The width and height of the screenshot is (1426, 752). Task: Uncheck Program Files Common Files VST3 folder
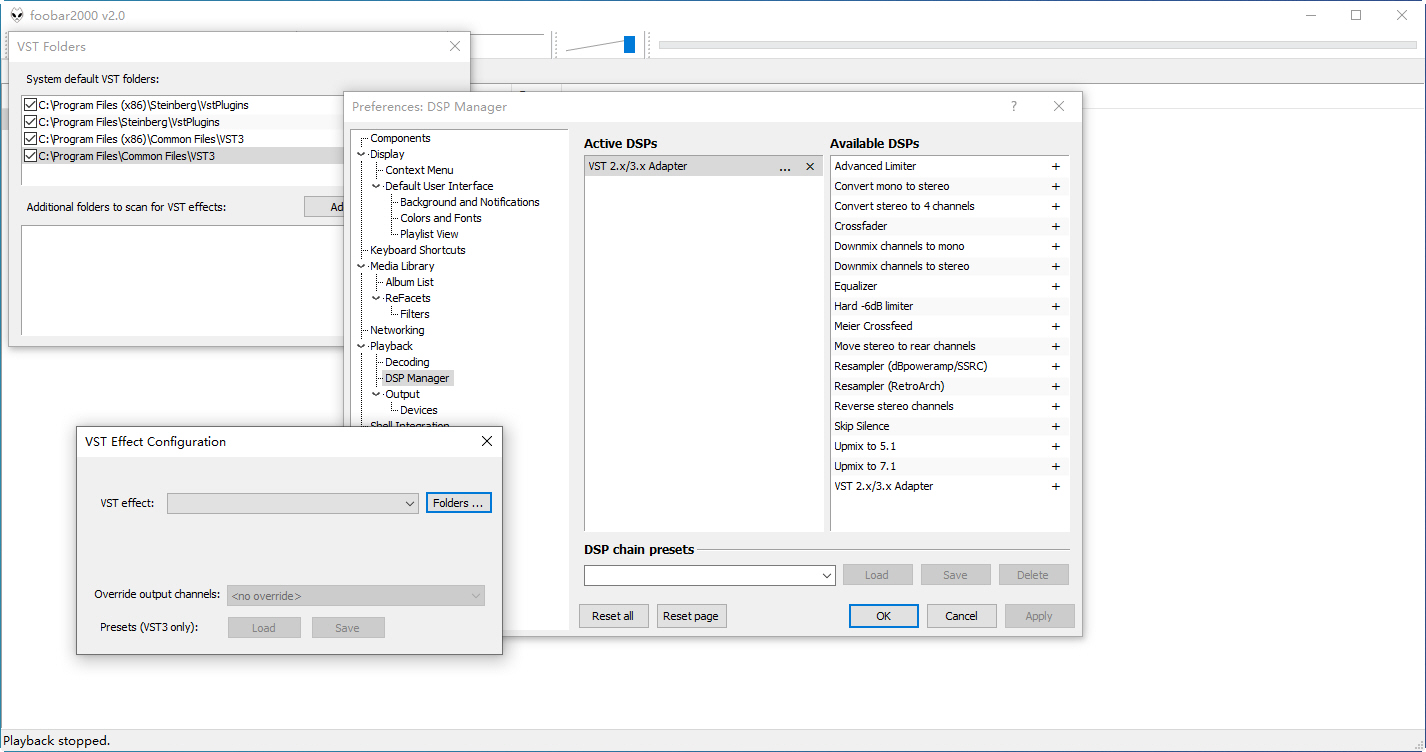(30, 156)
